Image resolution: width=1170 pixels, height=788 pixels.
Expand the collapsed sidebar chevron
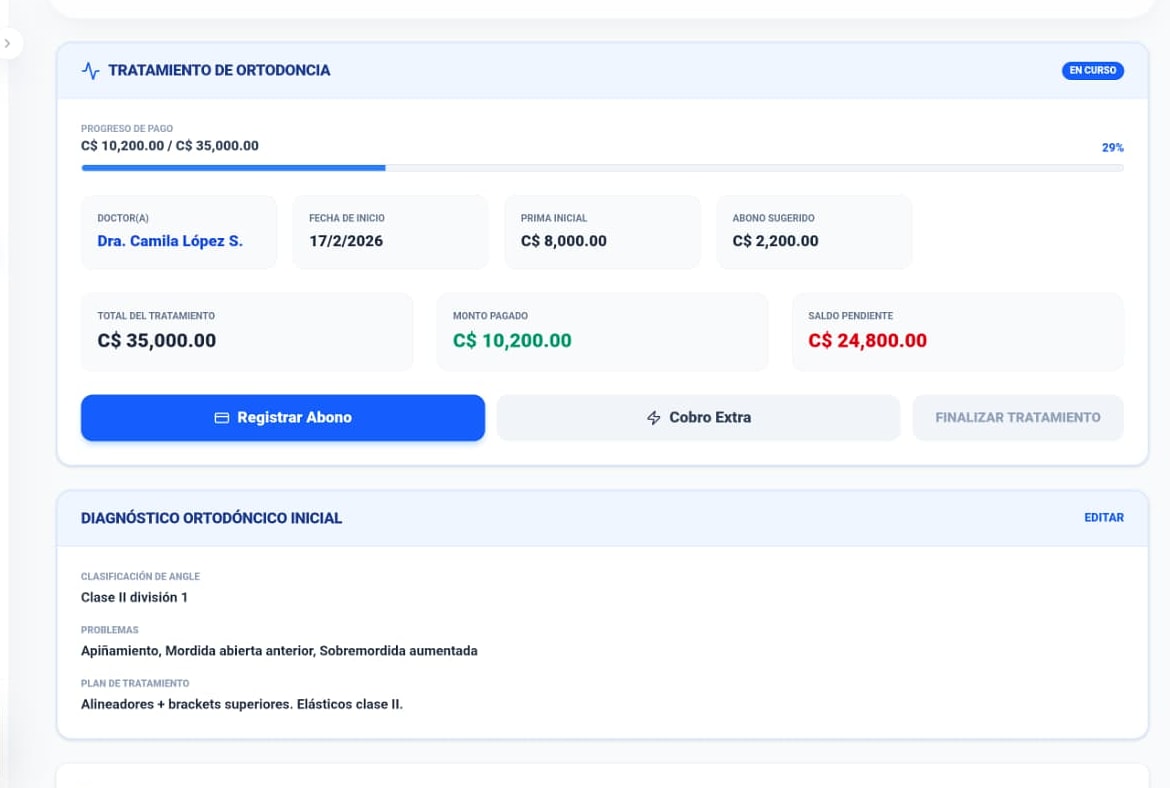pos(7,43)
